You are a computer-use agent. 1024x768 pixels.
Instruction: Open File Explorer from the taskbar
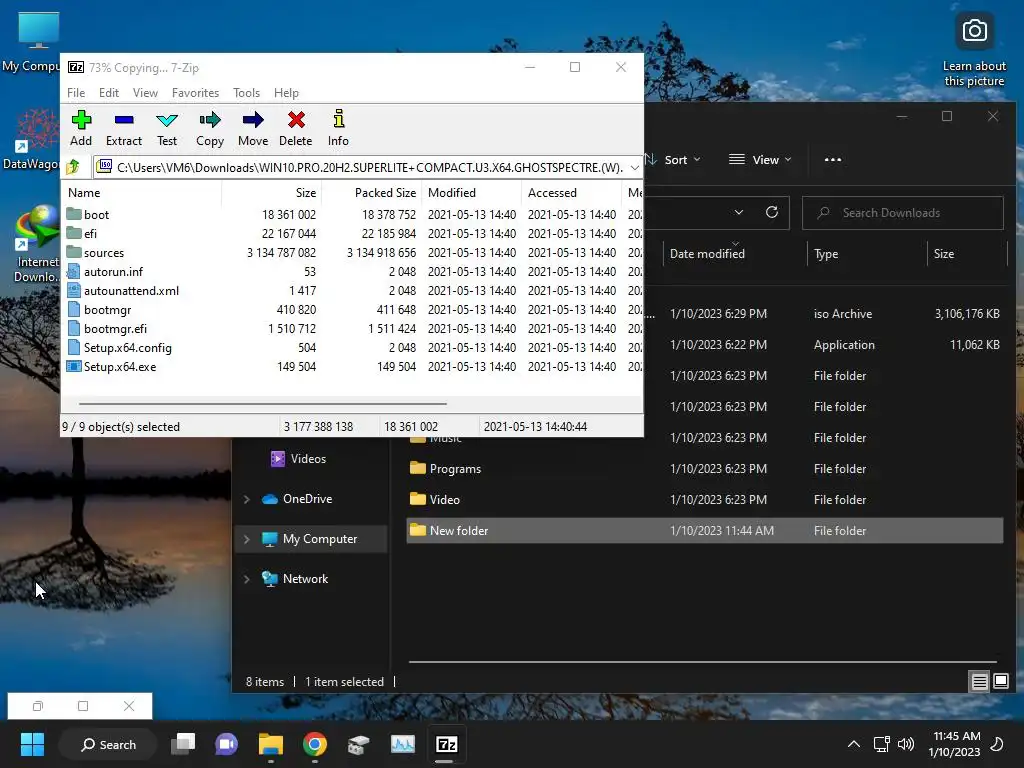tap(270, 744)
